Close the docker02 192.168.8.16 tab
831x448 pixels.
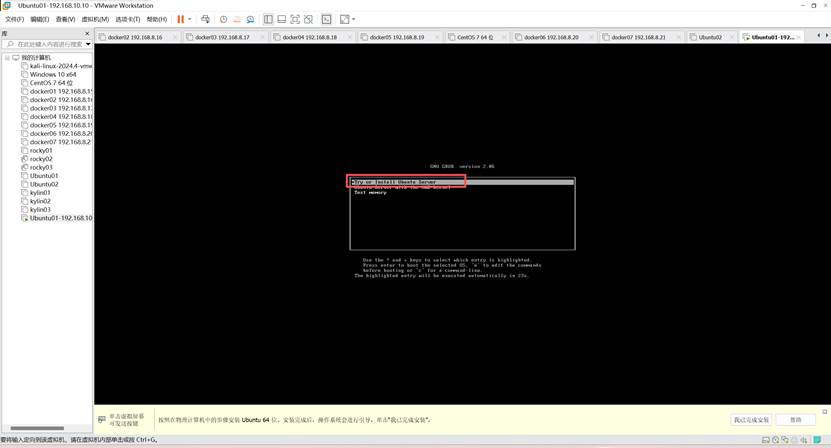pyautogui.click(x=175, y=37)
